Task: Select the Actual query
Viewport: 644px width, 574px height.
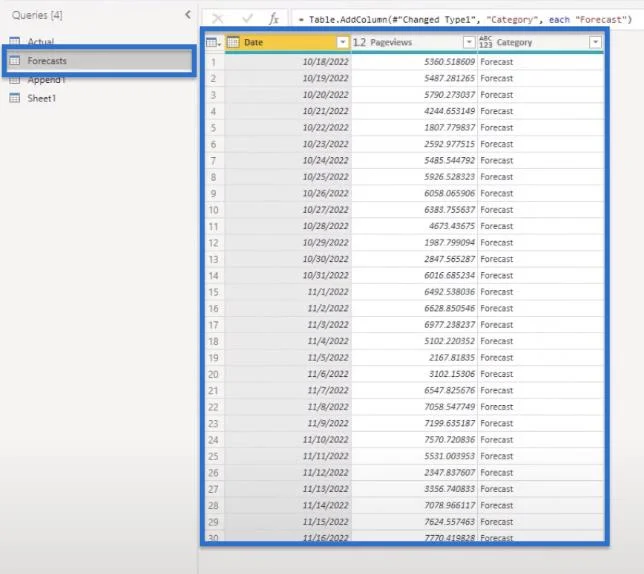Action: (41, 41)
